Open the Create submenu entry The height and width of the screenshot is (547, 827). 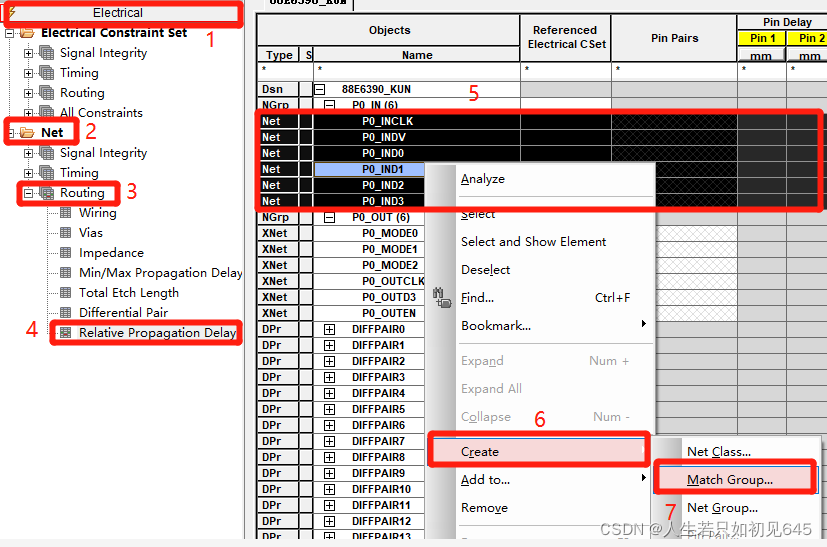[480, 452]
